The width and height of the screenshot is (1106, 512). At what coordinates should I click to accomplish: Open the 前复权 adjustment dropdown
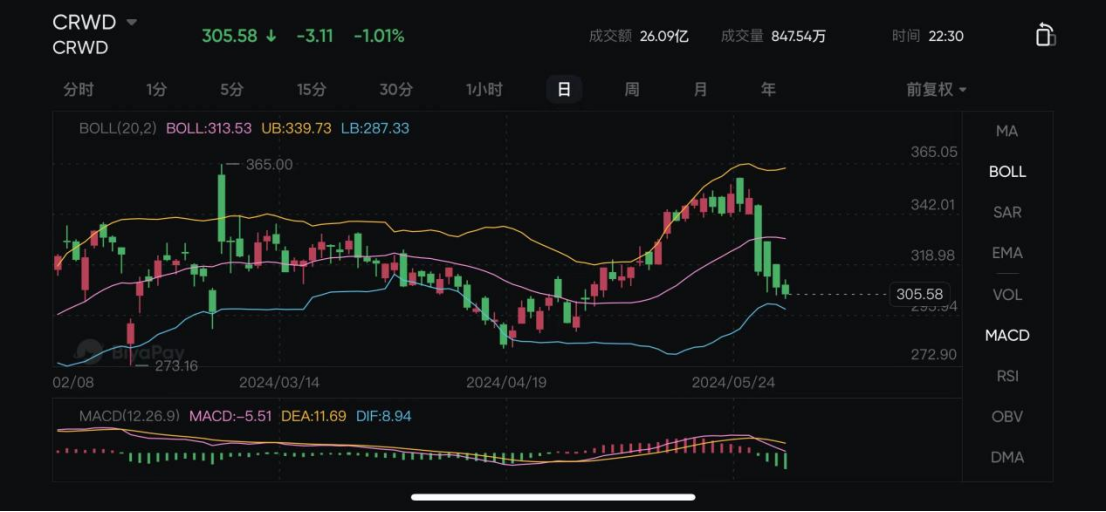[937, 90]
